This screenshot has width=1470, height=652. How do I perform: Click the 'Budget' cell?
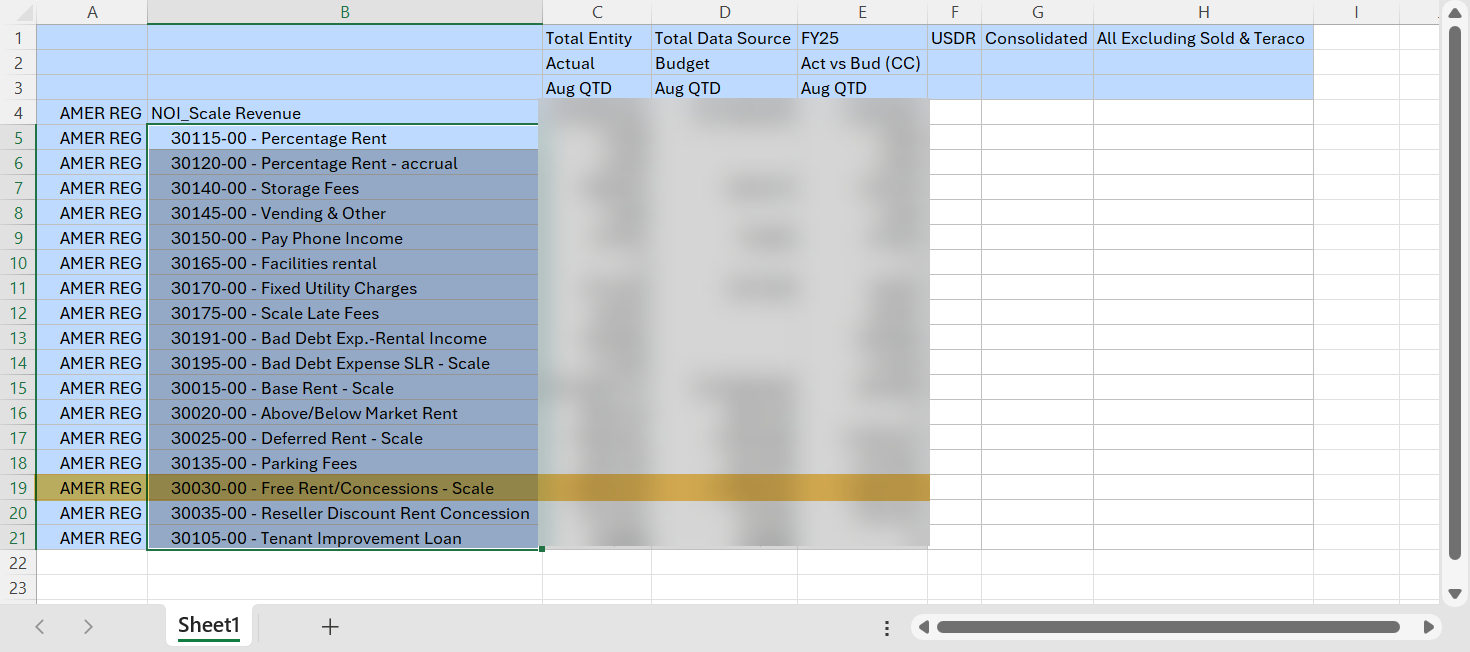click(x=724, y=63)
